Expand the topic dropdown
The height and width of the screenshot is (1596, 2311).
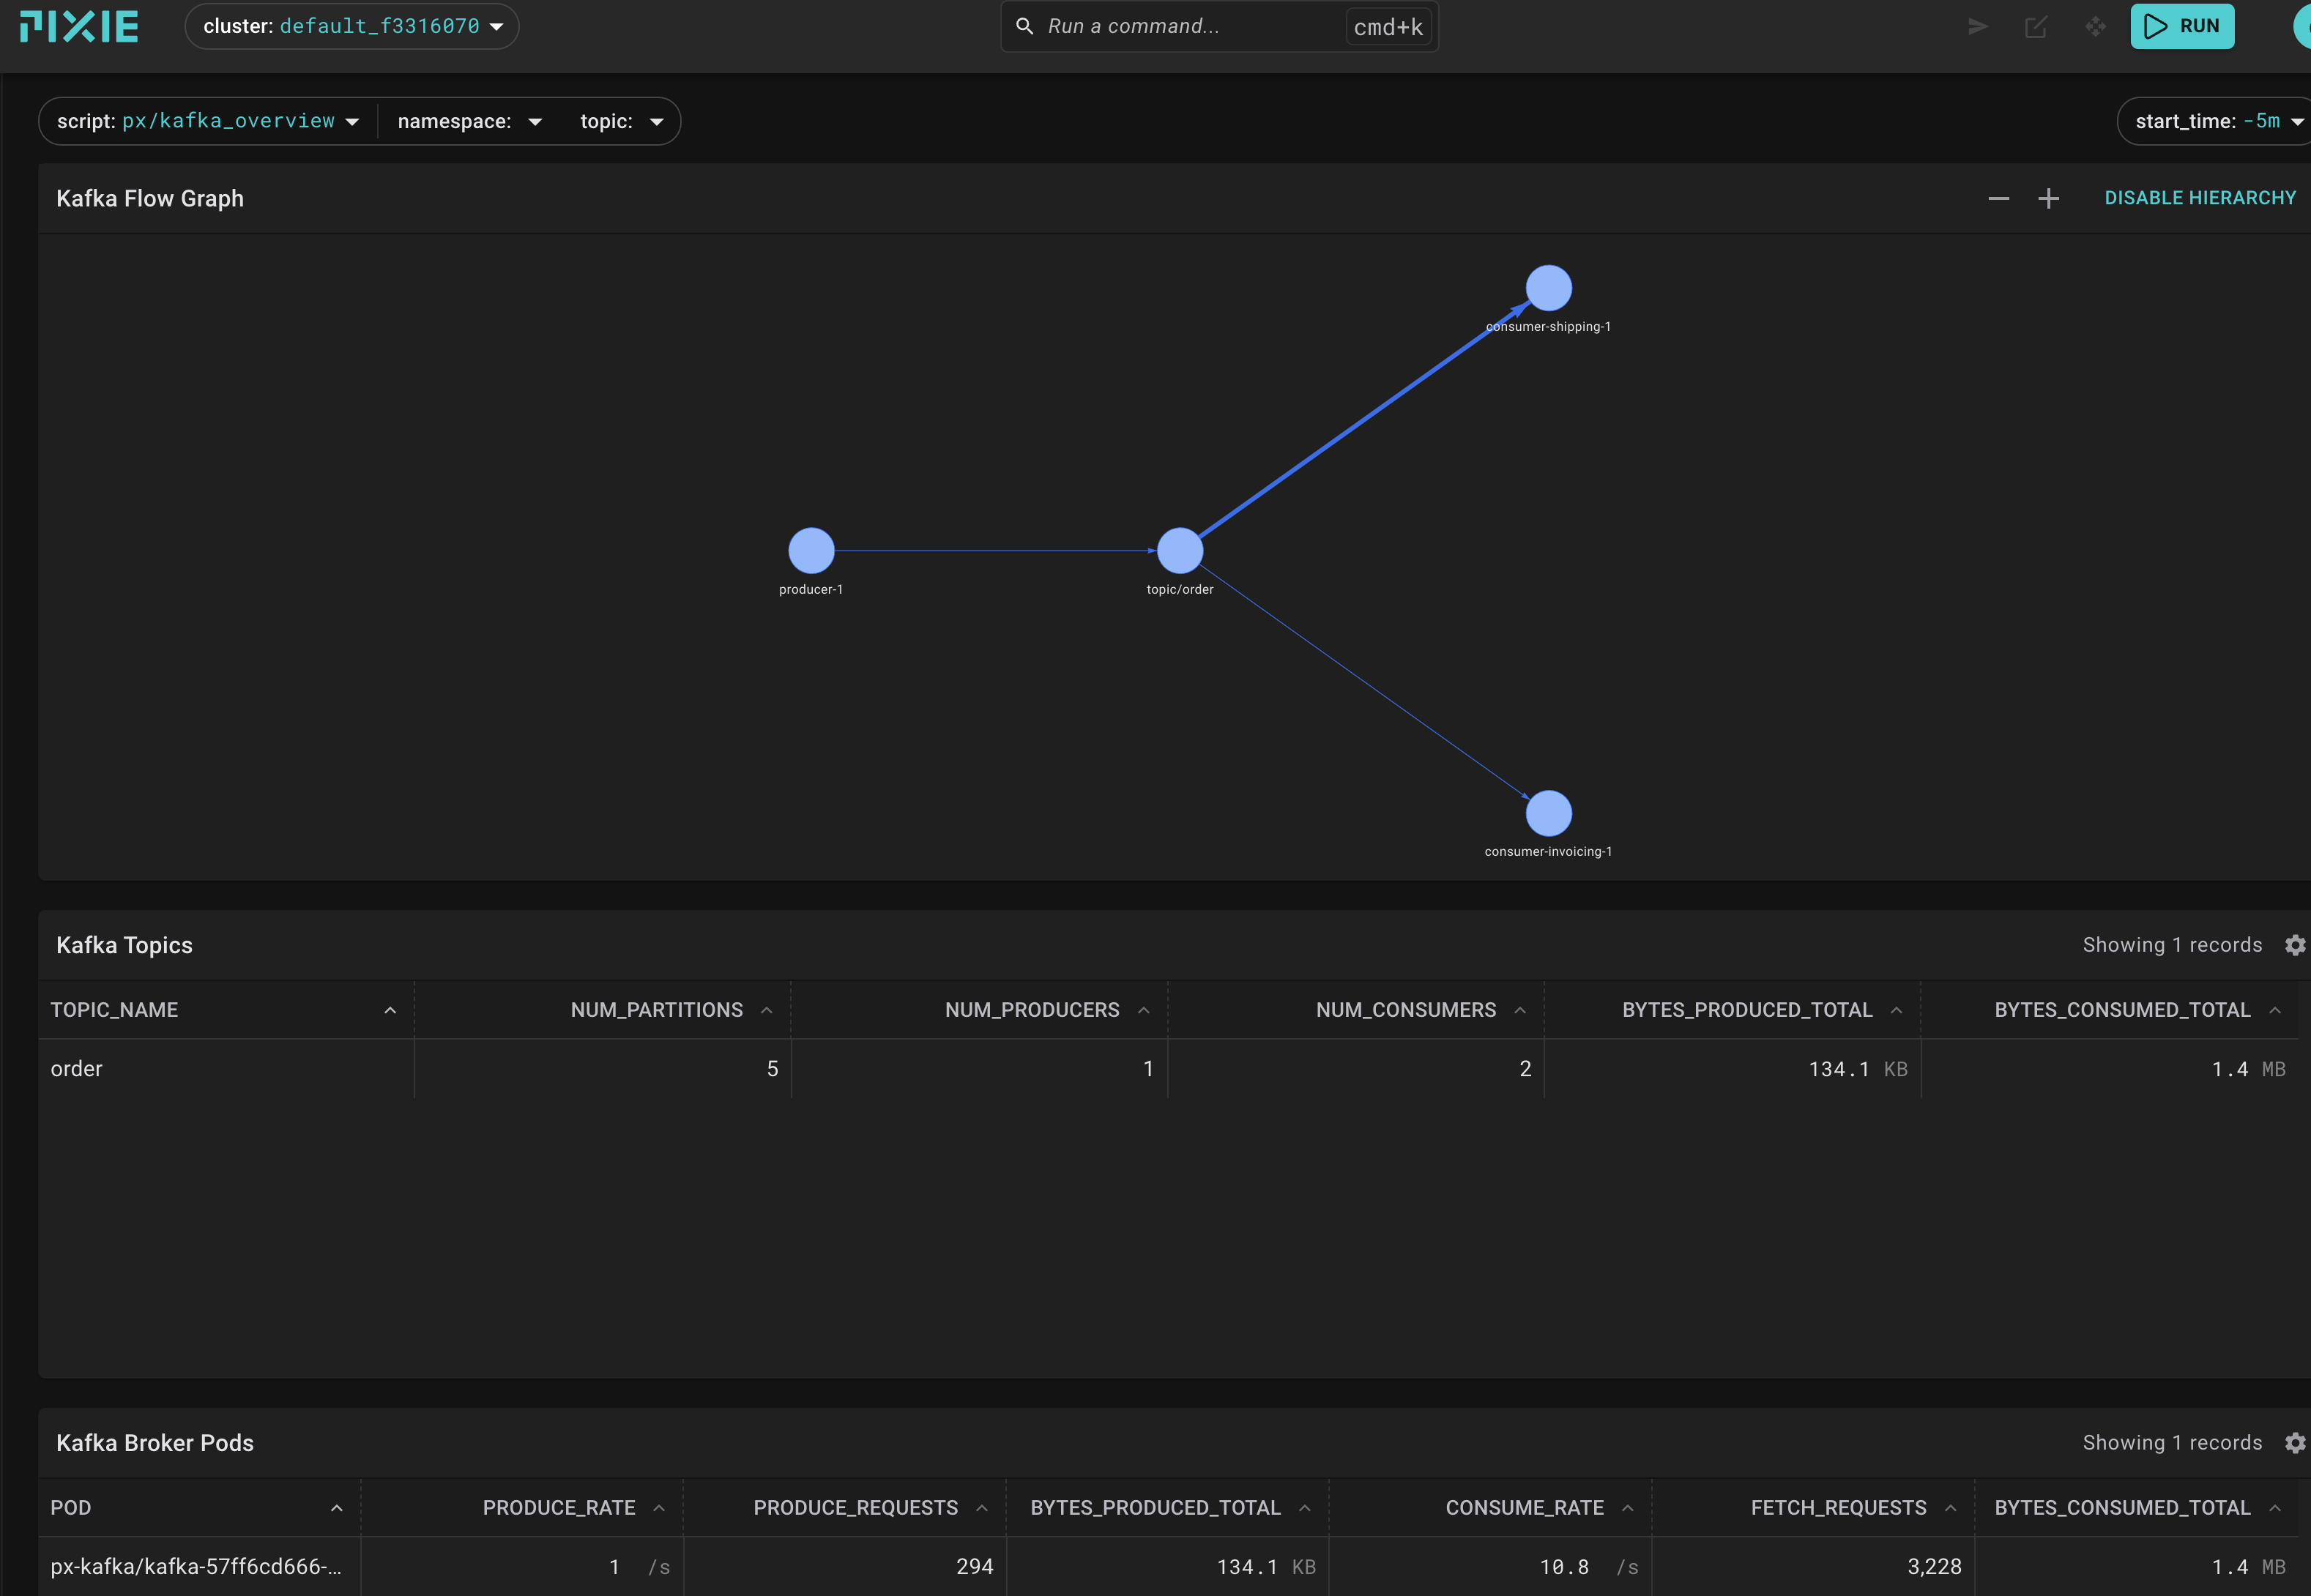coord(622,121)
